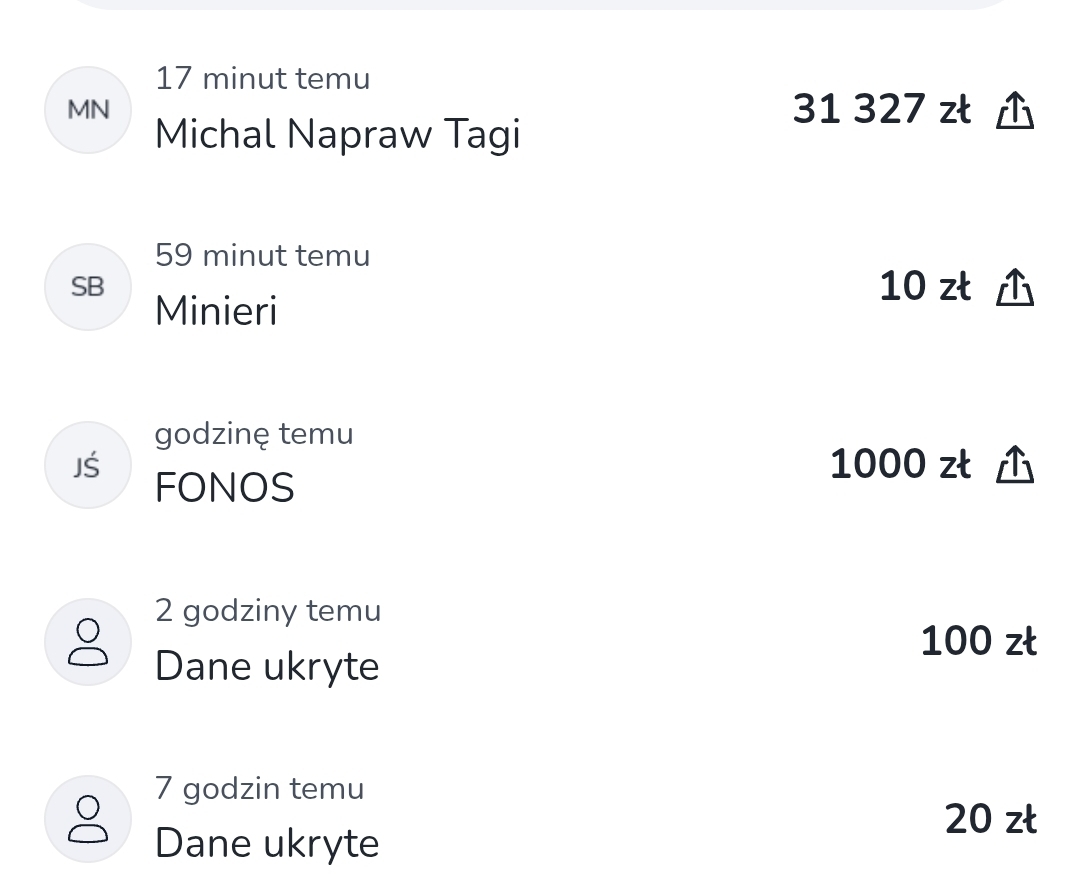
Task: Tap the share icon beside 31 327 zł
Action: [1014, 110]
